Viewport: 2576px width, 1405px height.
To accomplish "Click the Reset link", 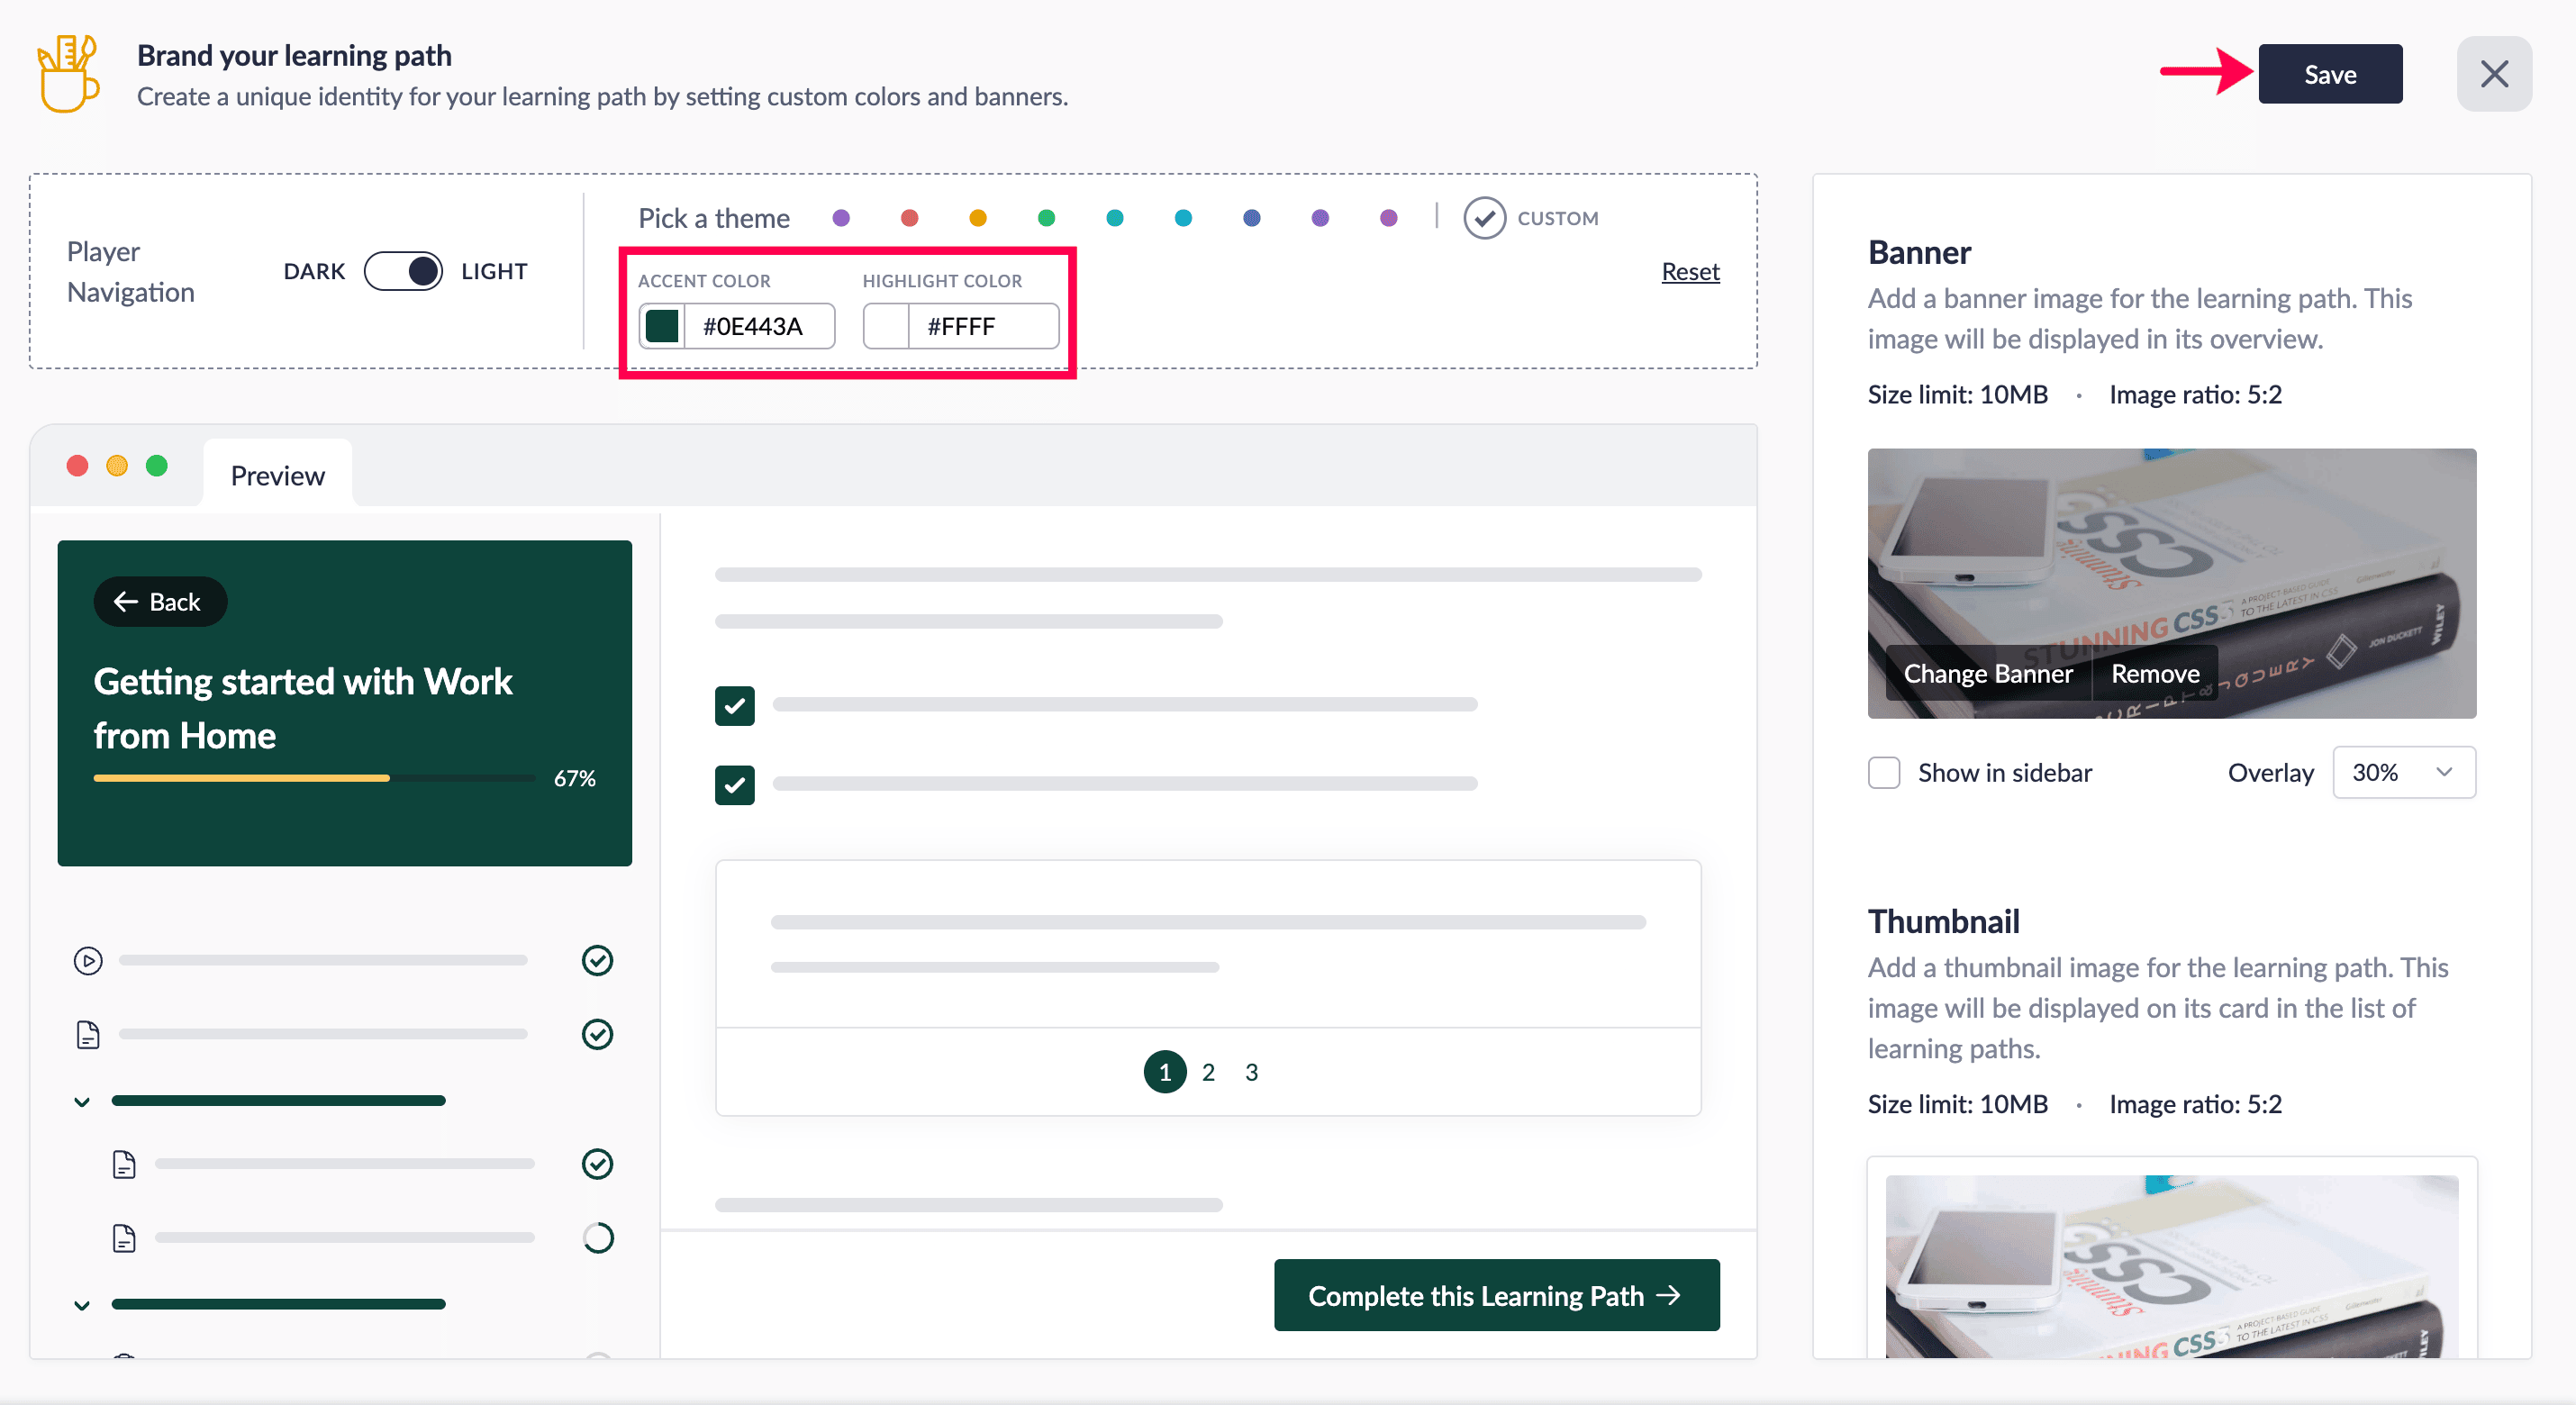I will tap(1690, 271).
